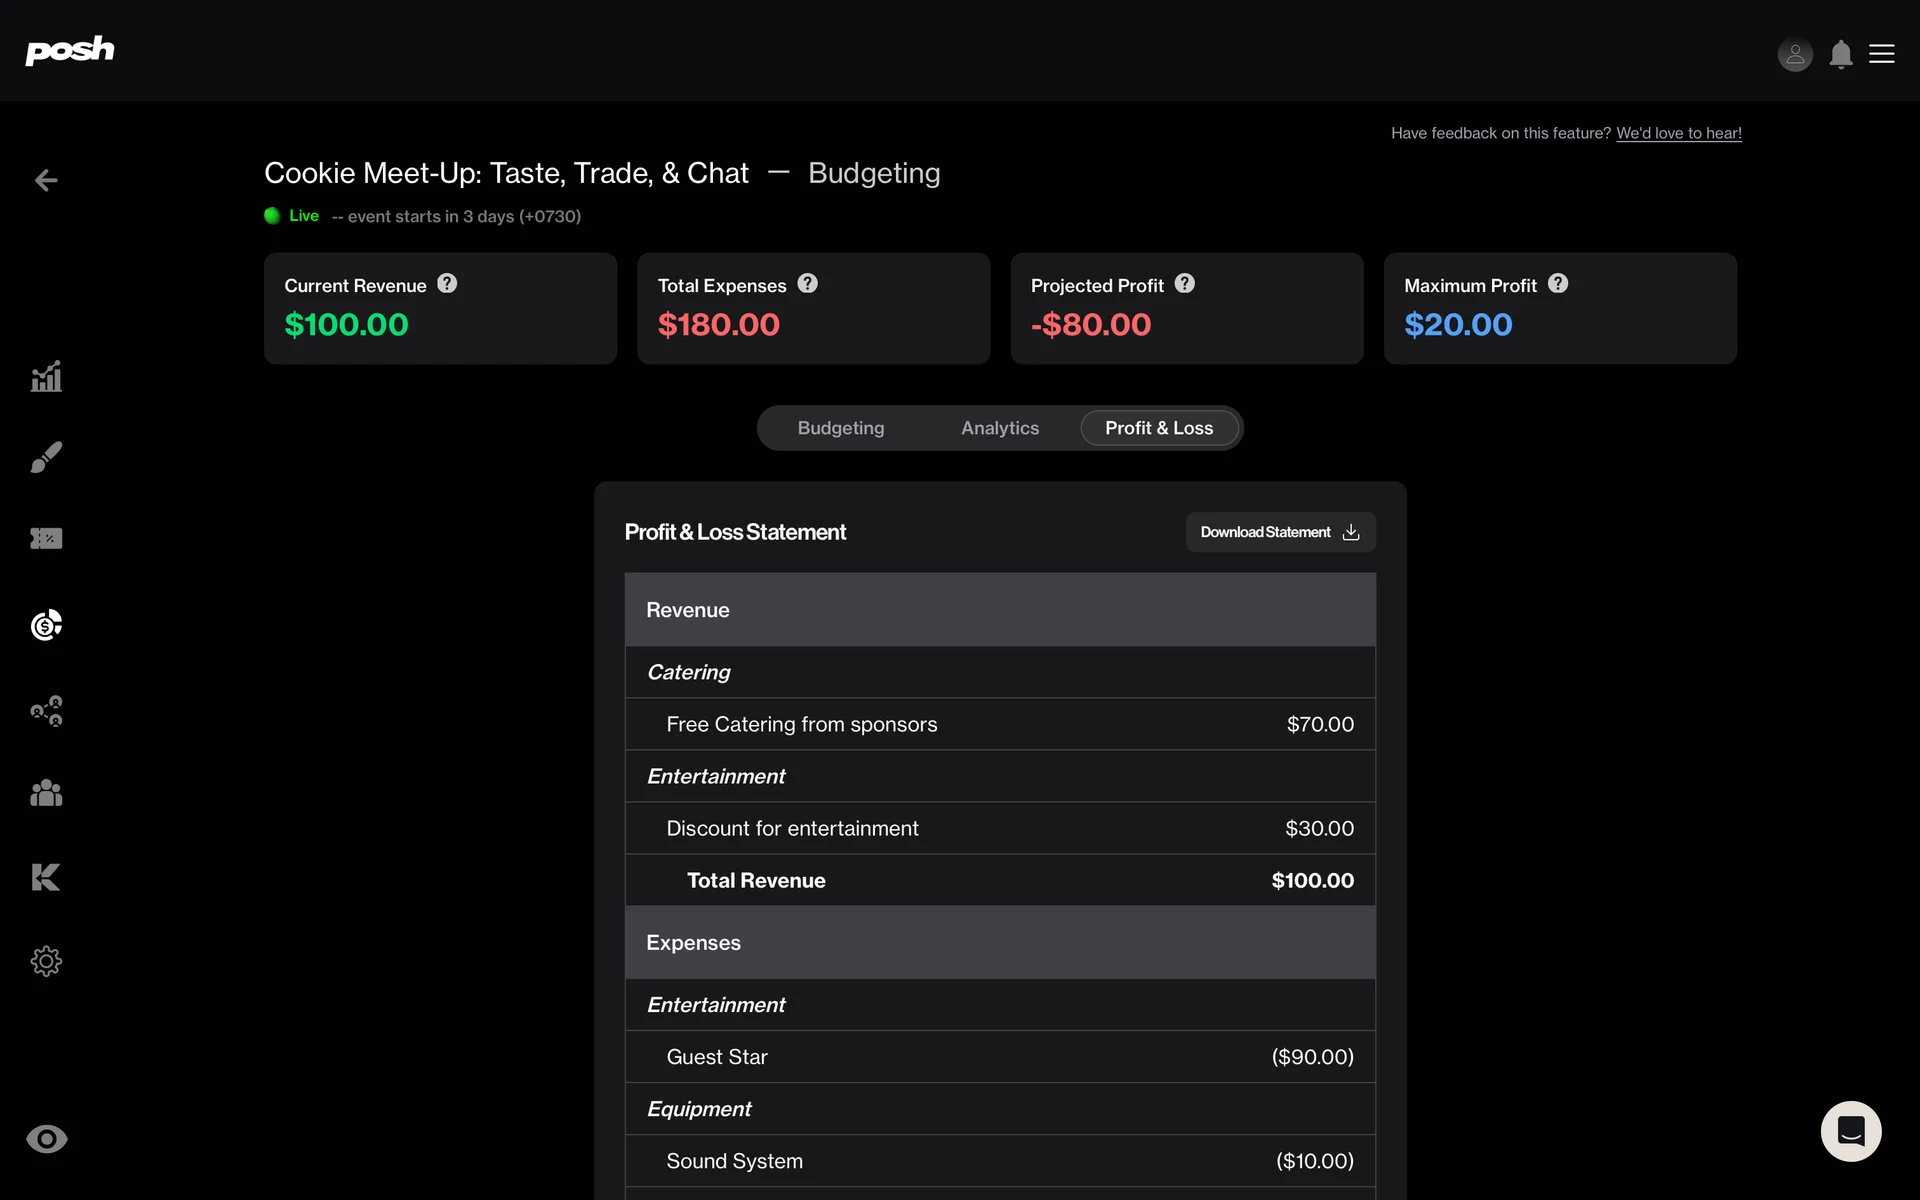
Task: Open the K logo sidebar icon
Action: [46, 877]
